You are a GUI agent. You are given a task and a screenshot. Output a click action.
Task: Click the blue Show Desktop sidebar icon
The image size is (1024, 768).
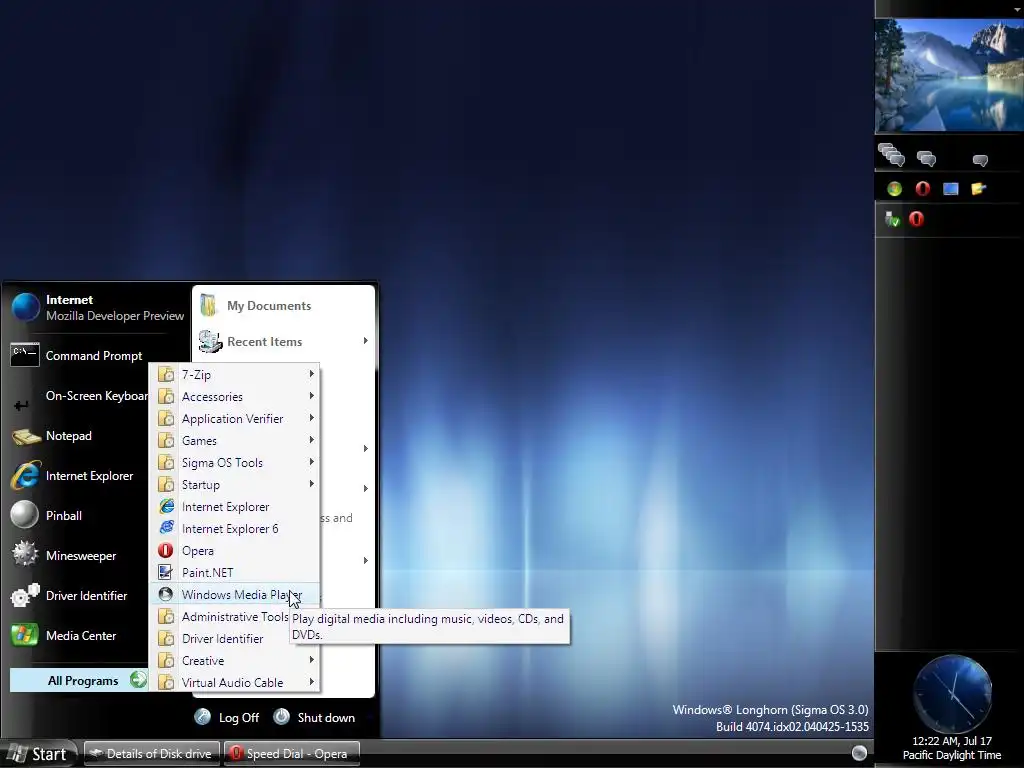pyautogui.click(x=951, y=189)
